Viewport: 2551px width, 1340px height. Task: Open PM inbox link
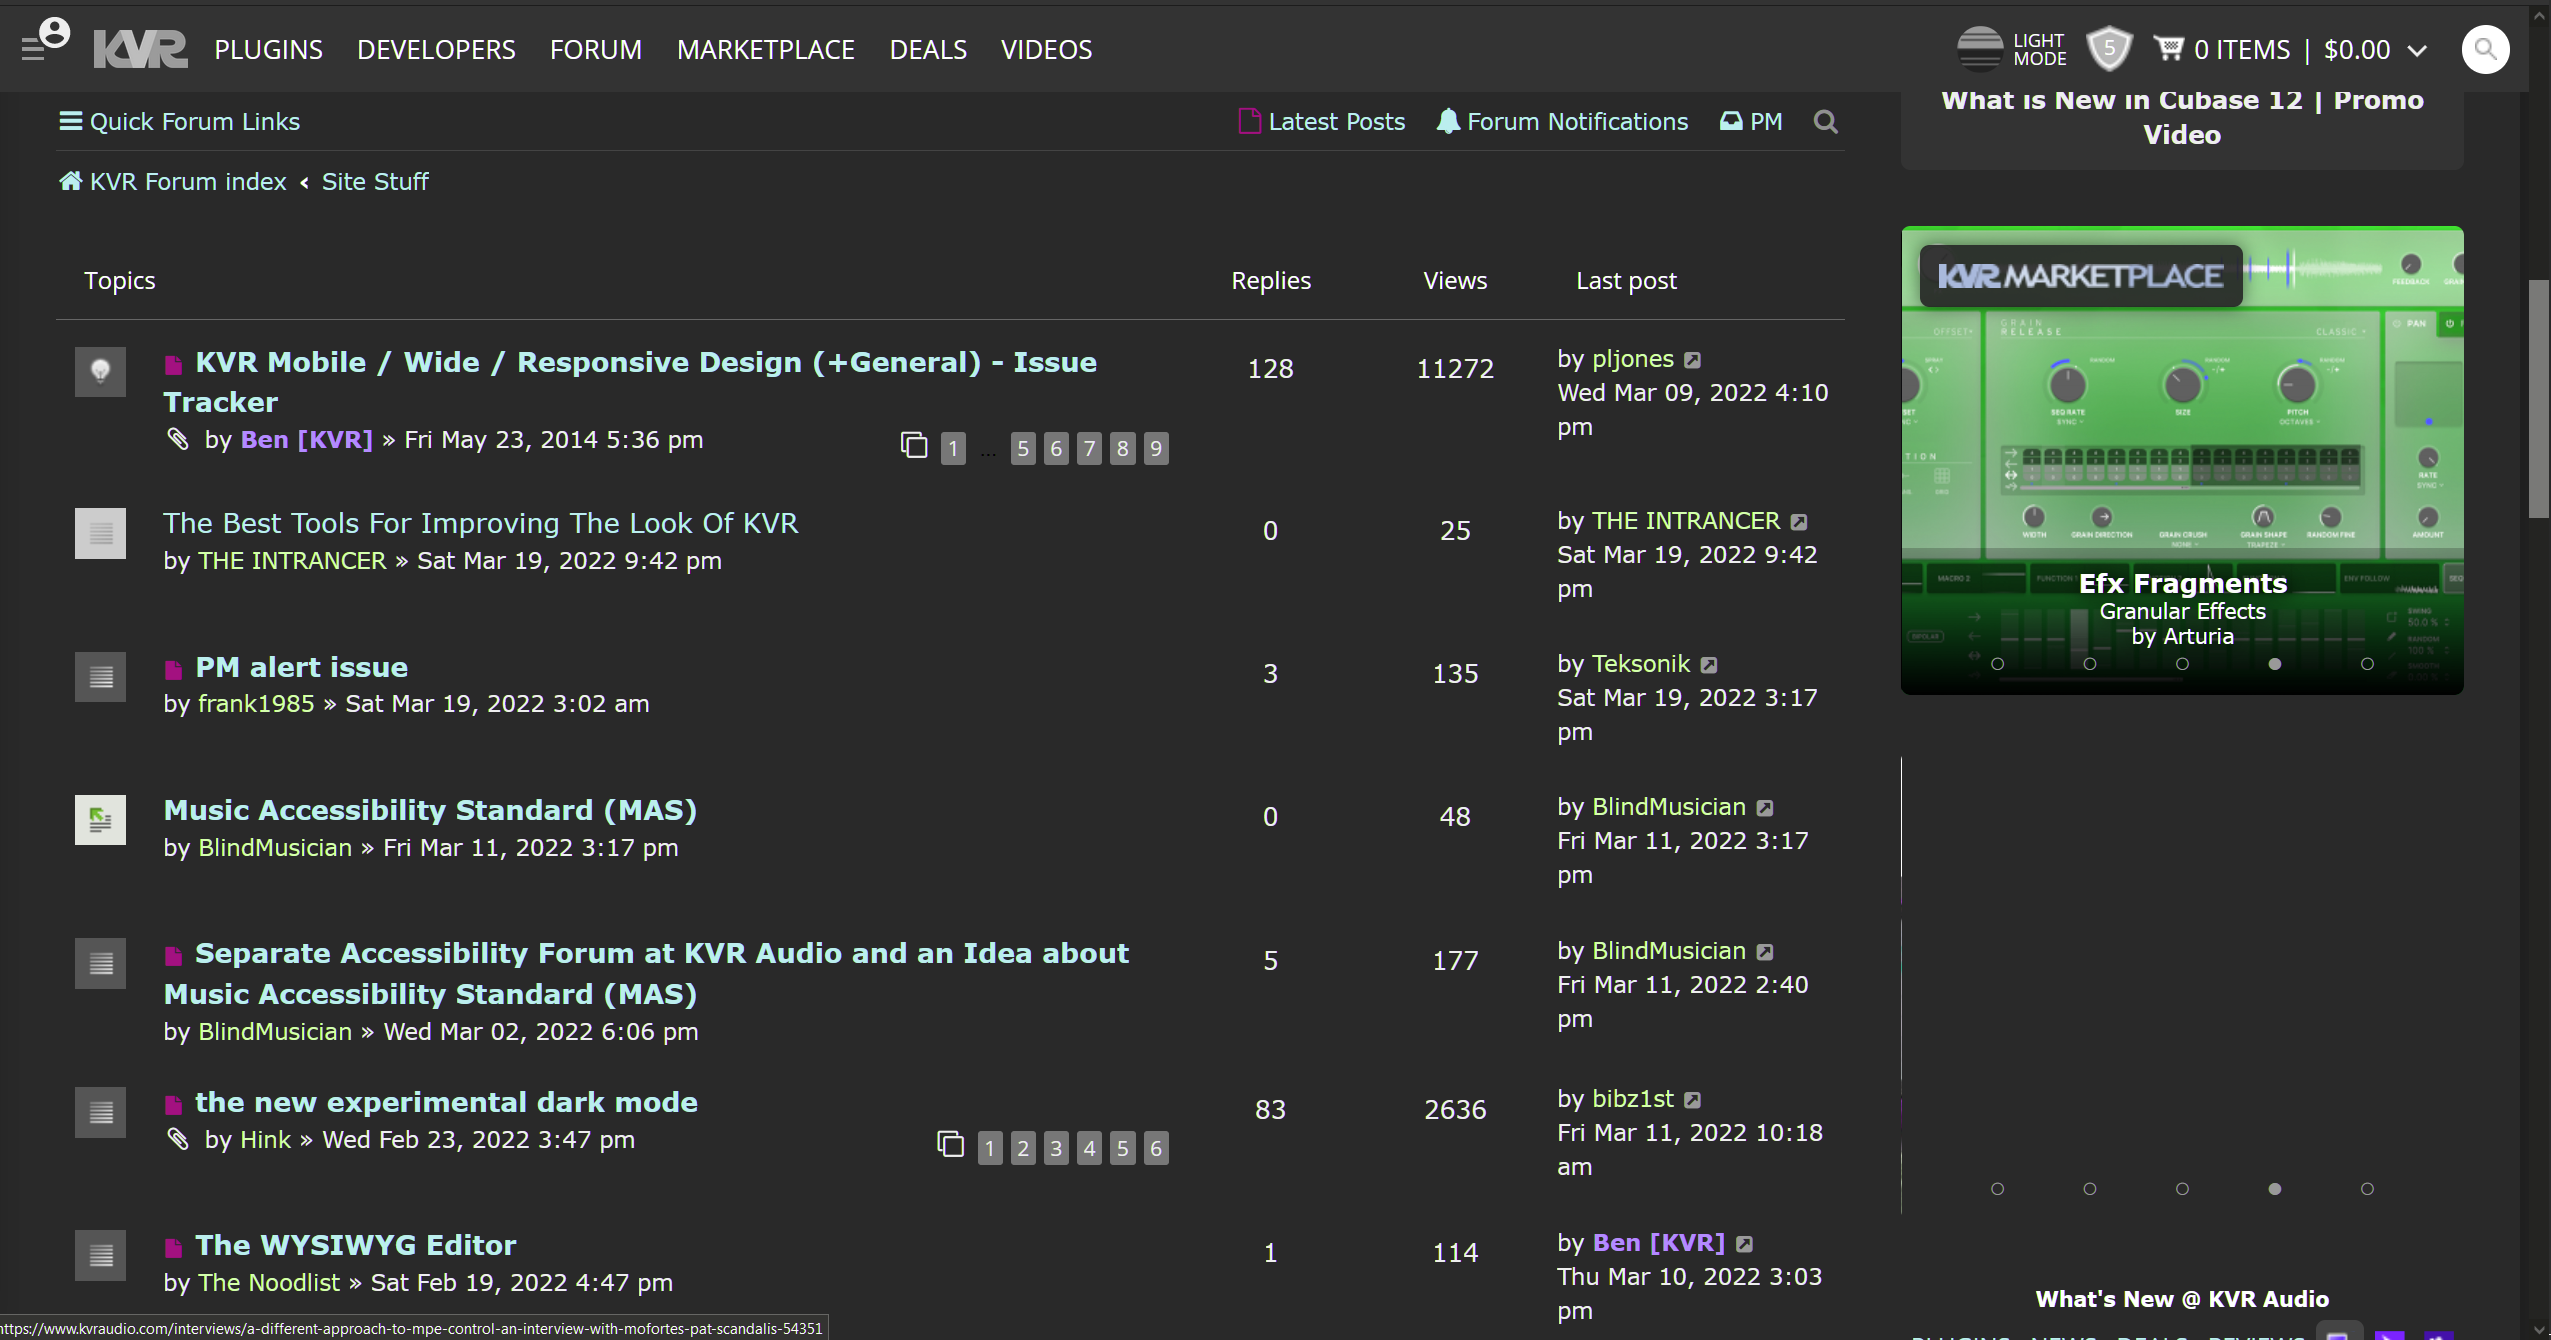[x=1751, y=121]
